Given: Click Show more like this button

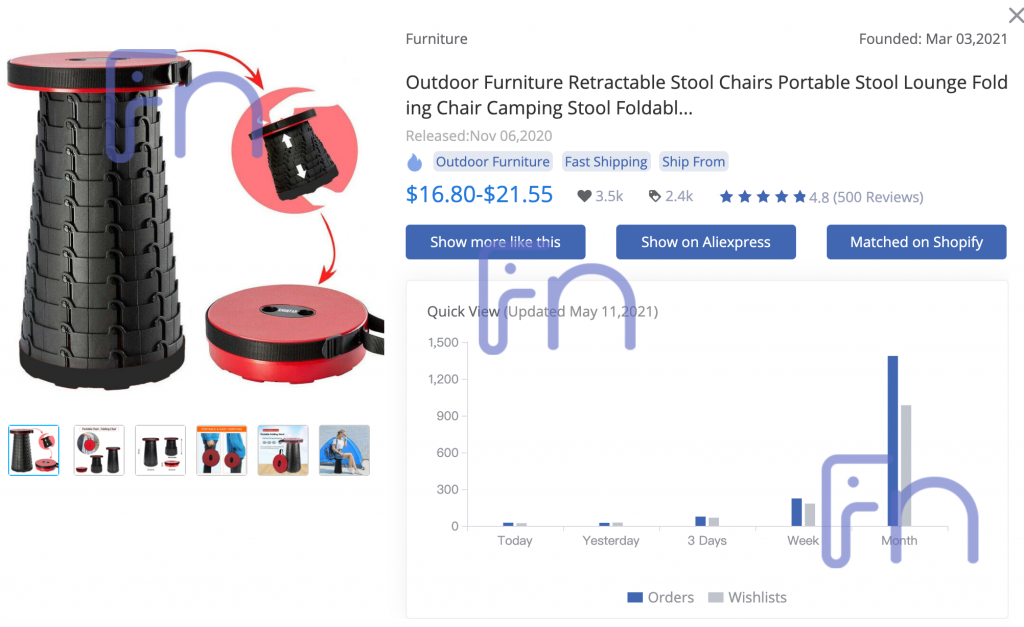Looking at the screenshot, I should coord(495,242).
